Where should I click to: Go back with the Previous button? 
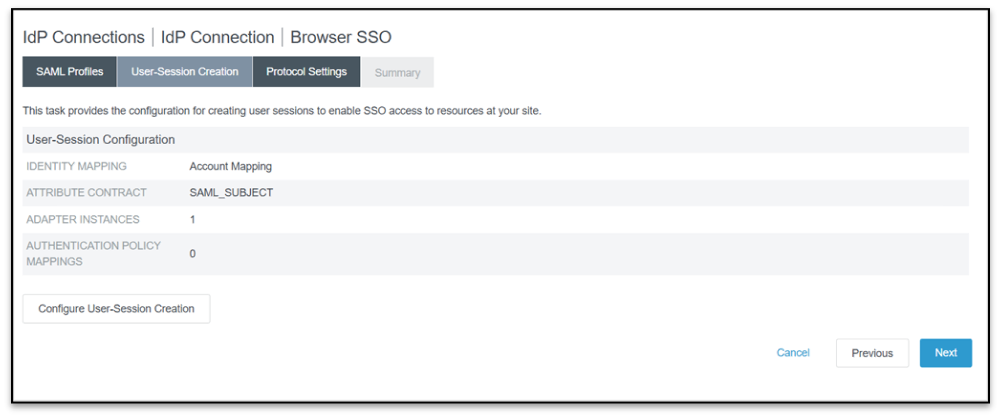click(872, 353)
